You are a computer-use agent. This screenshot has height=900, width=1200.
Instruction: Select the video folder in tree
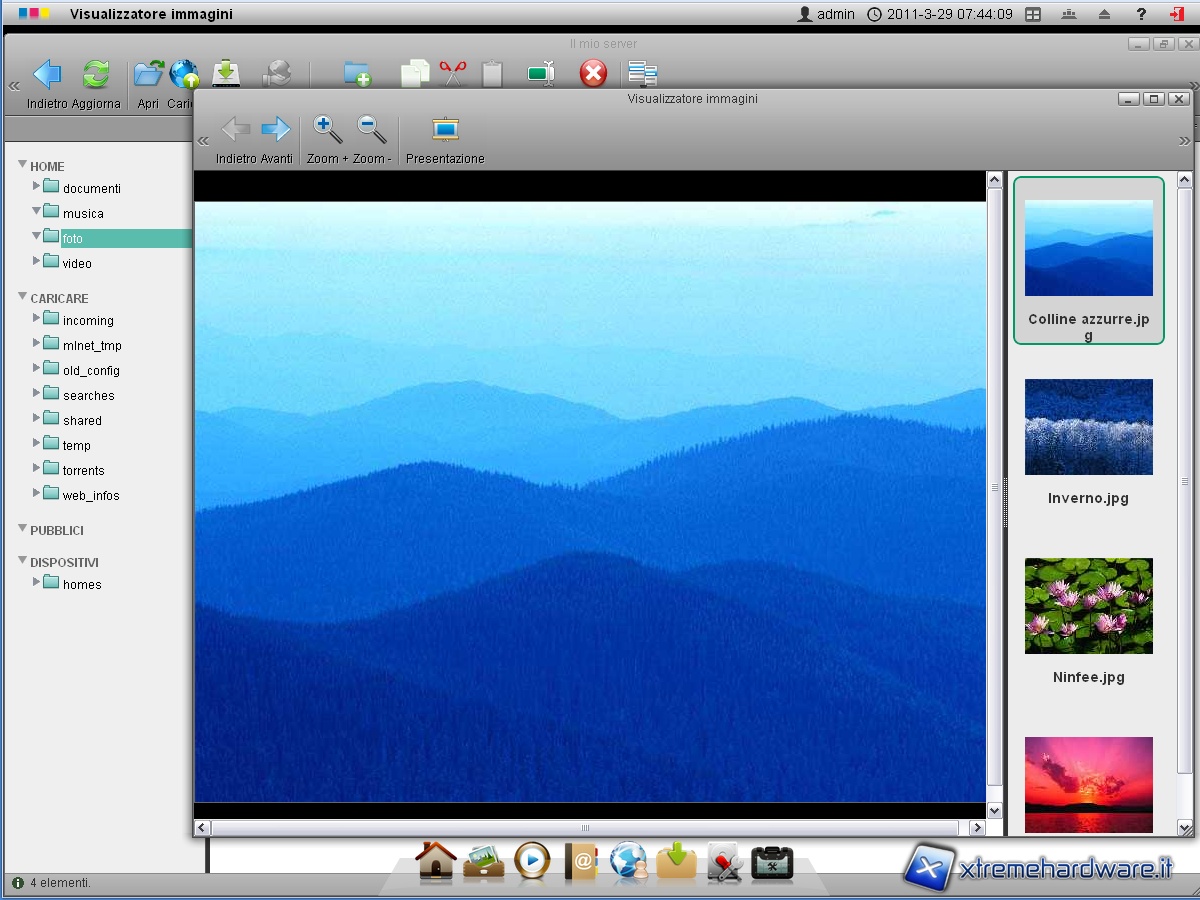tap(77, 264)
